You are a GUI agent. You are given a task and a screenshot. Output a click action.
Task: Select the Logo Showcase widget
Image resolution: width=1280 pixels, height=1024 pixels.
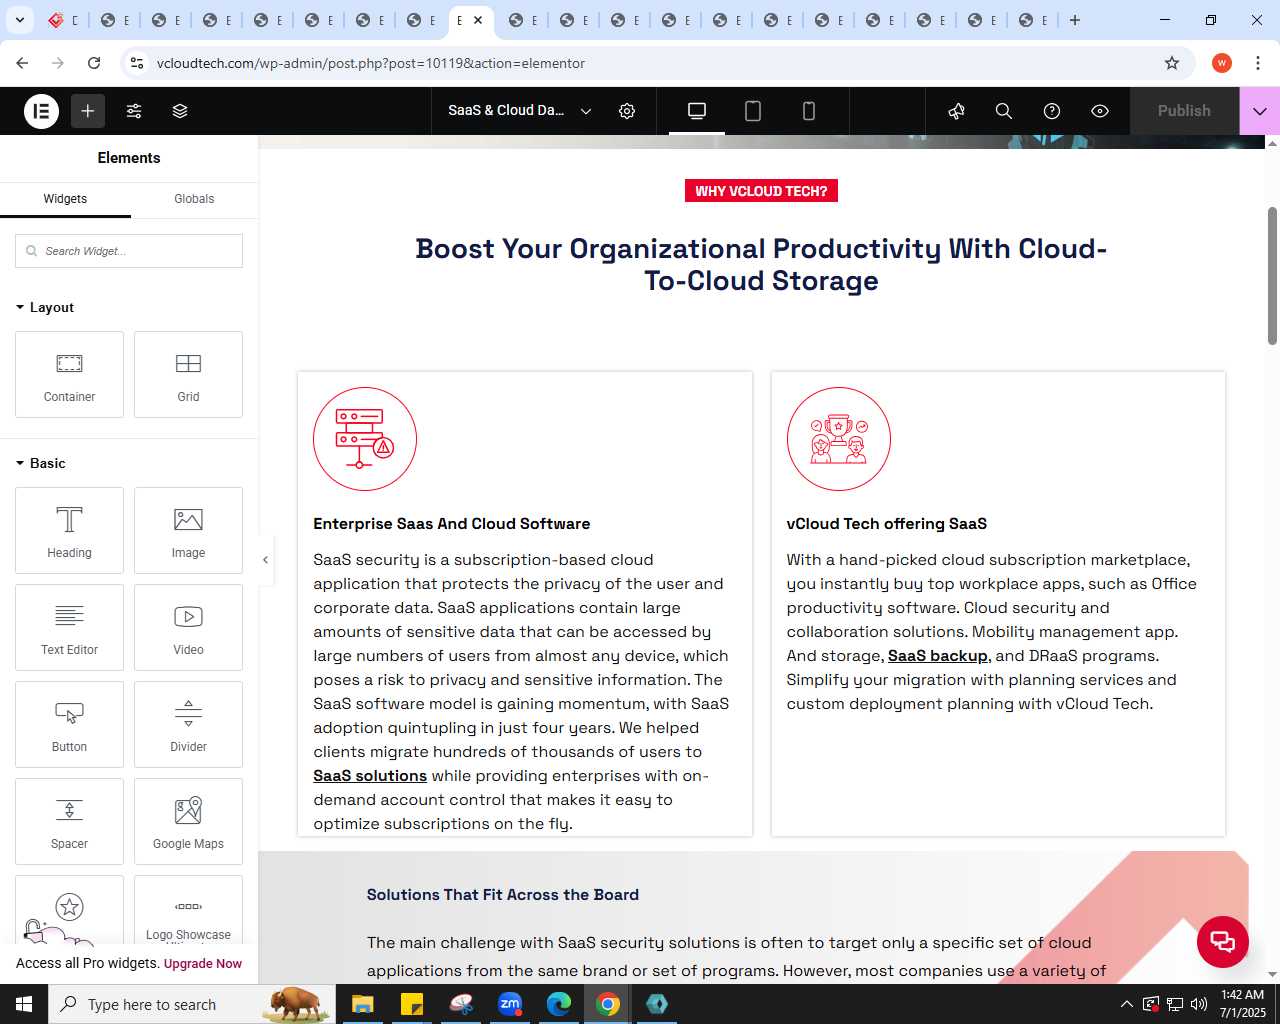tap(188, 911)
